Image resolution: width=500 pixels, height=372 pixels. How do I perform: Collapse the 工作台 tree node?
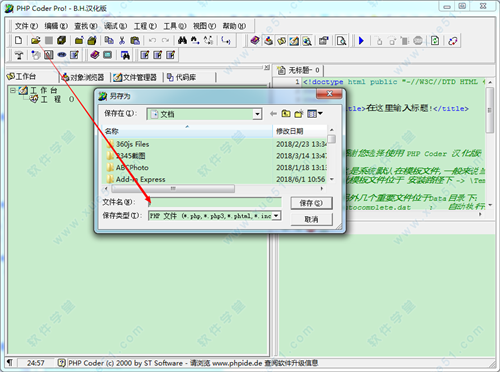(x=13, y=90)
